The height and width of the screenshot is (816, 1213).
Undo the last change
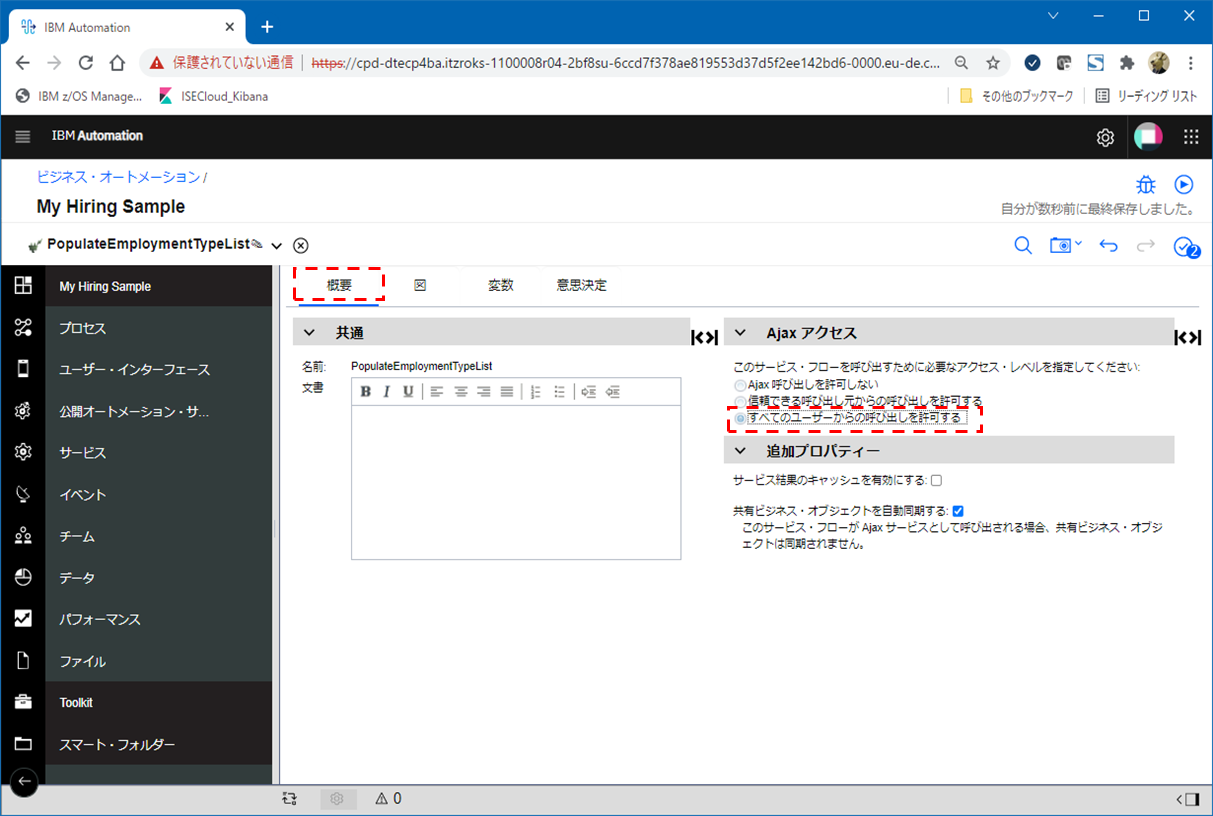pos(1108,245)
